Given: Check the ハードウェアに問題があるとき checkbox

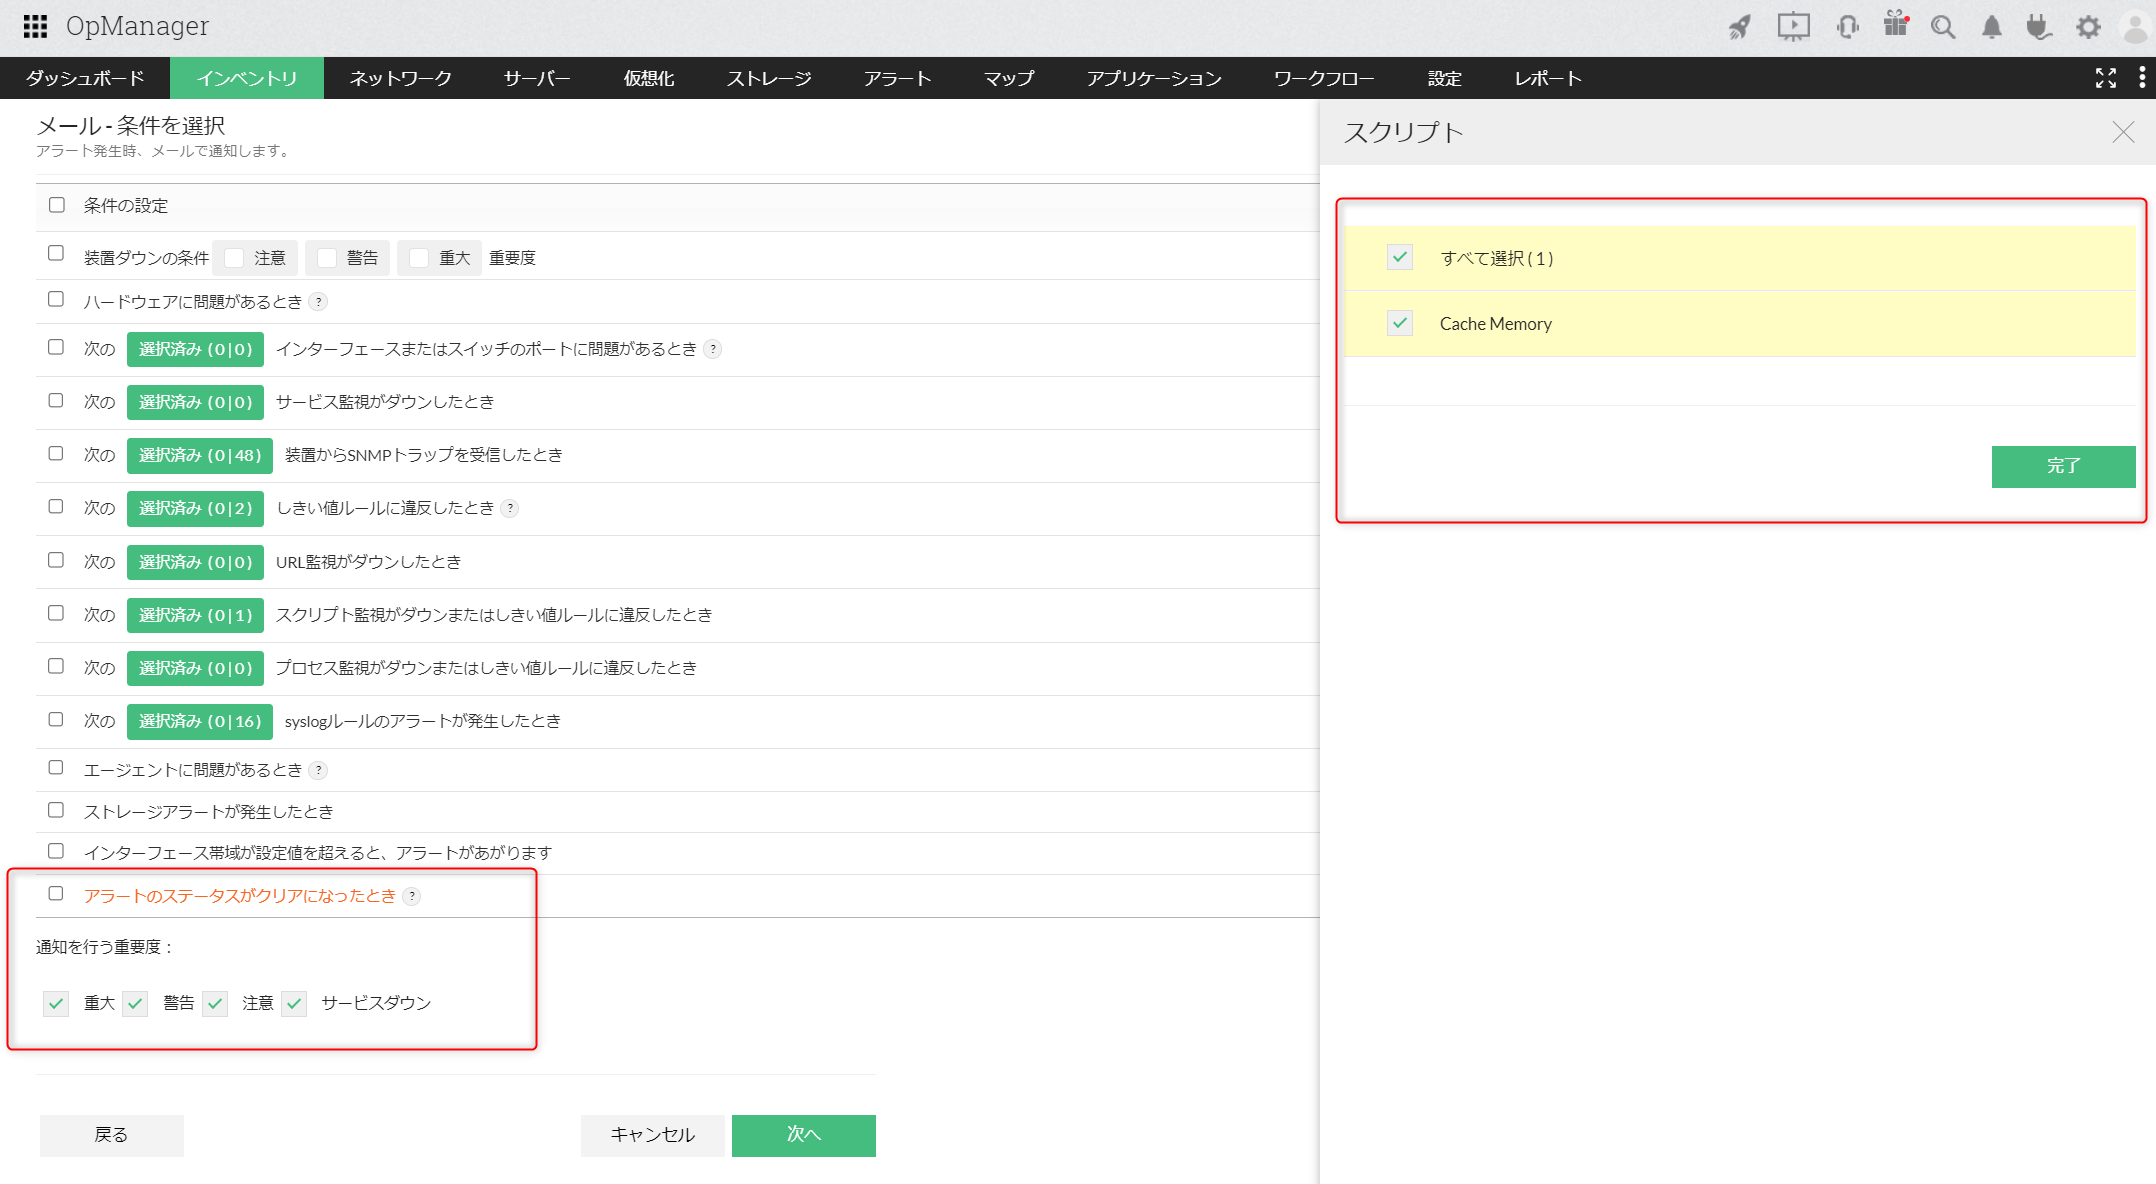Looking at the screenshot, I should tap(56, 300).
